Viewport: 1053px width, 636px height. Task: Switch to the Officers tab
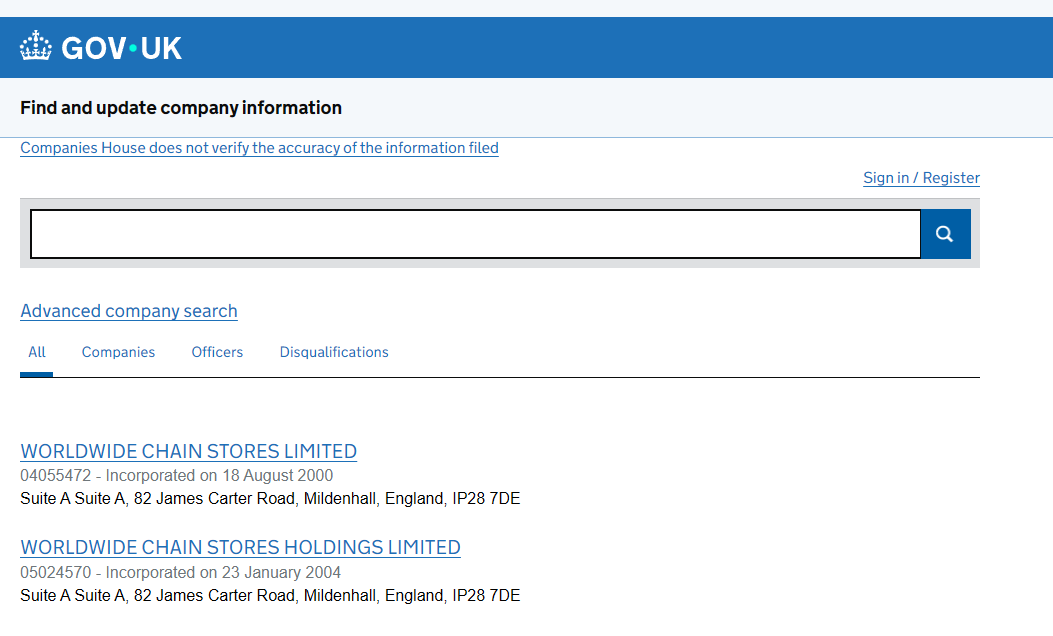(x=217, y=352)
